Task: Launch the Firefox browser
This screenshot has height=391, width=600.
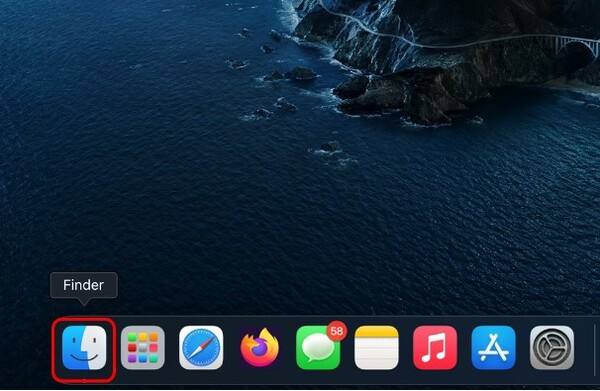Action: (260, 348)
